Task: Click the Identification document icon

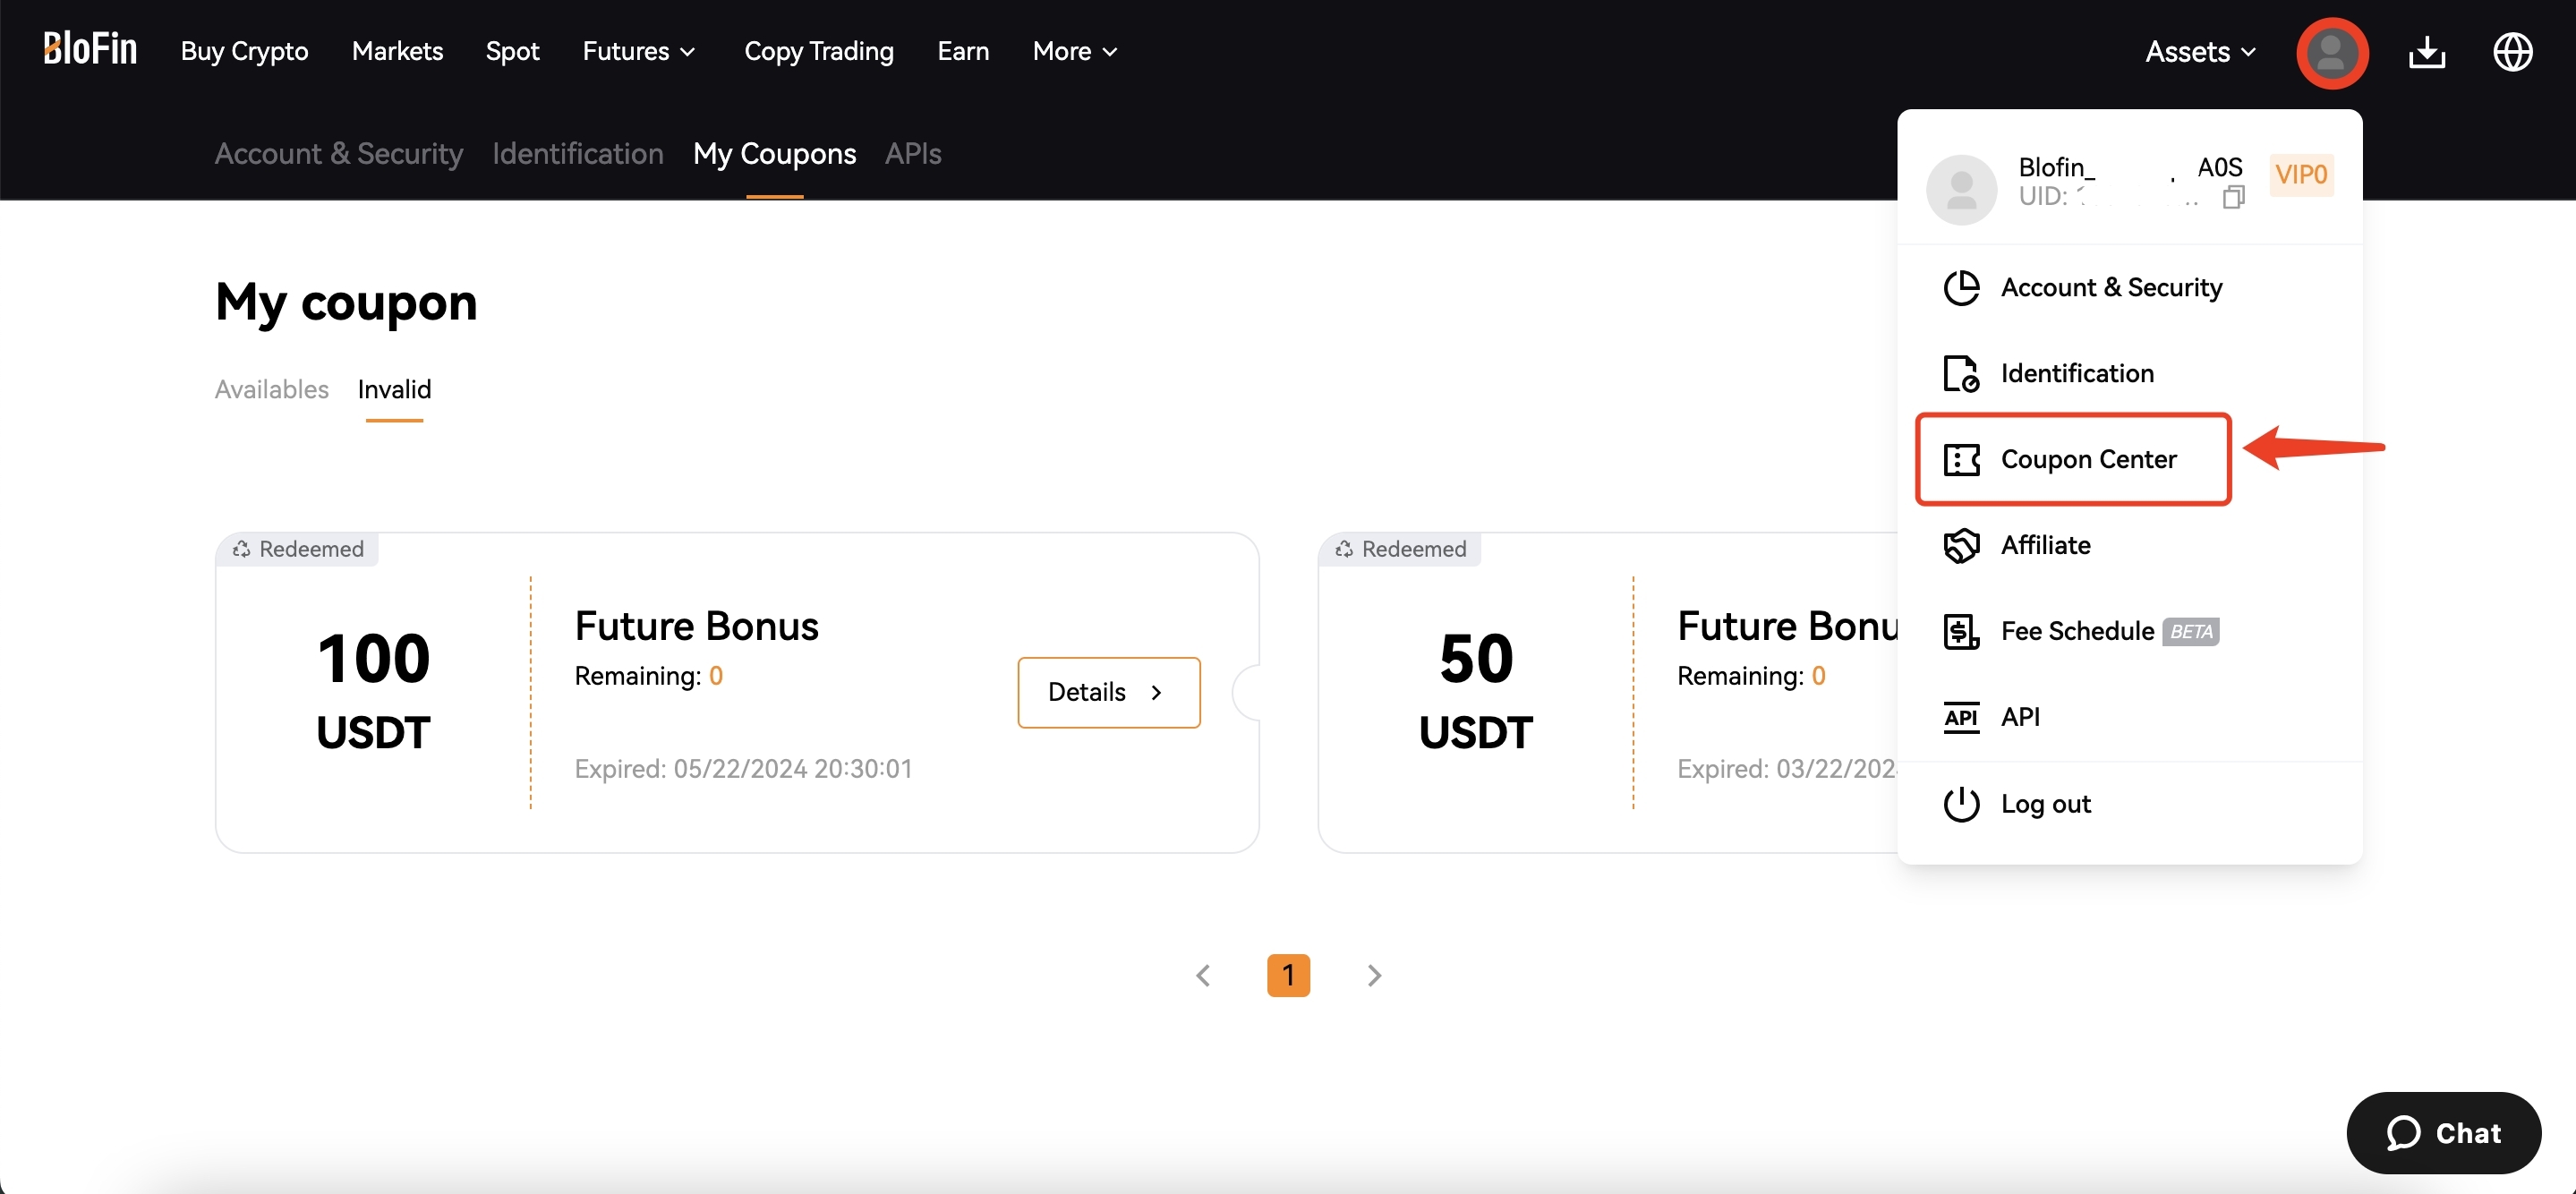Action: [x=1961, y=374]
